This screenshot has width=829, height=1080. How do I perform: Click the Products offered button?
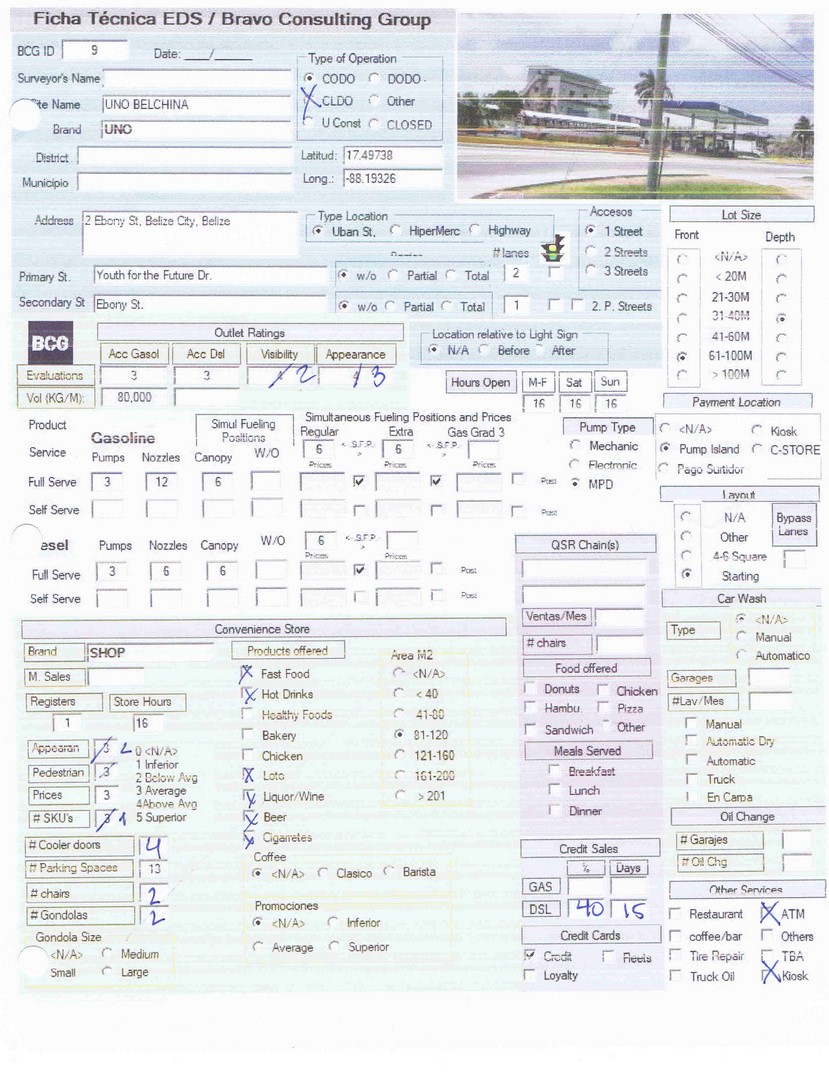(287, 651)
